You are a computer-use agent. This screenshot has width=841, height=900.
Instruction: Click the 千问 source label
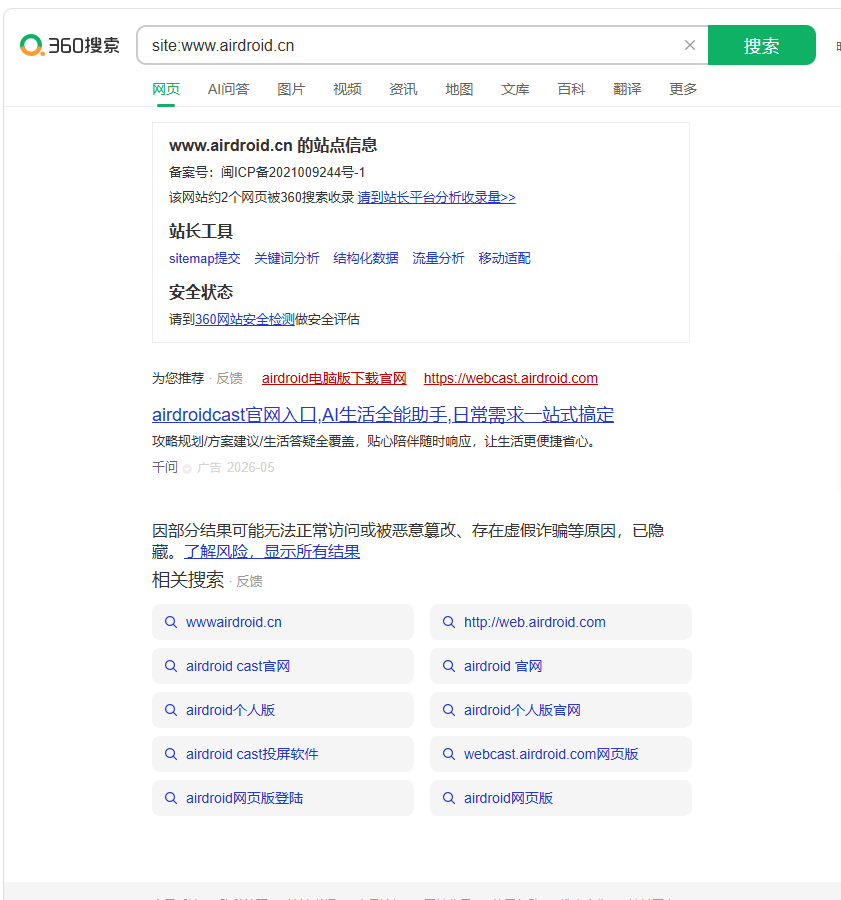tap(165, 467)
